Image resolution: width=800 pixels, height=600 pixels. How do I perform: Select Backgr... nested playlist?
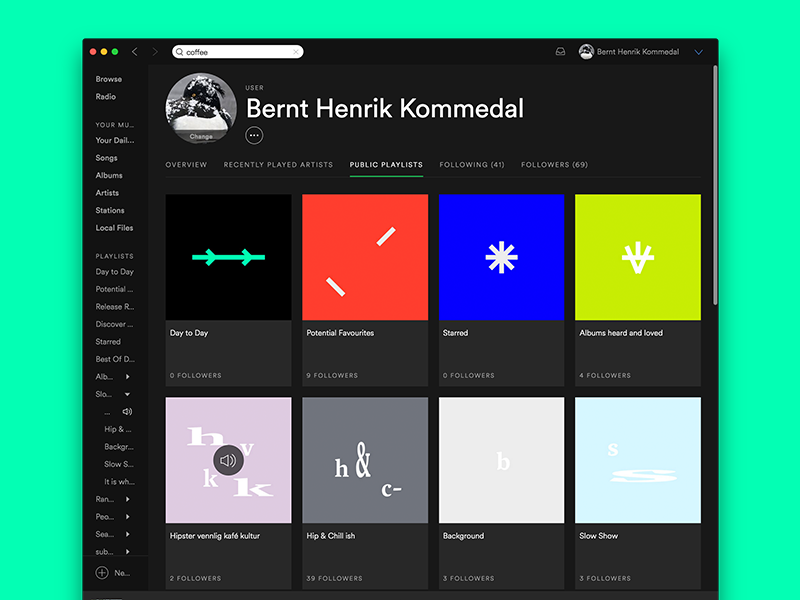pyautogui.click(x=119, y=446)
